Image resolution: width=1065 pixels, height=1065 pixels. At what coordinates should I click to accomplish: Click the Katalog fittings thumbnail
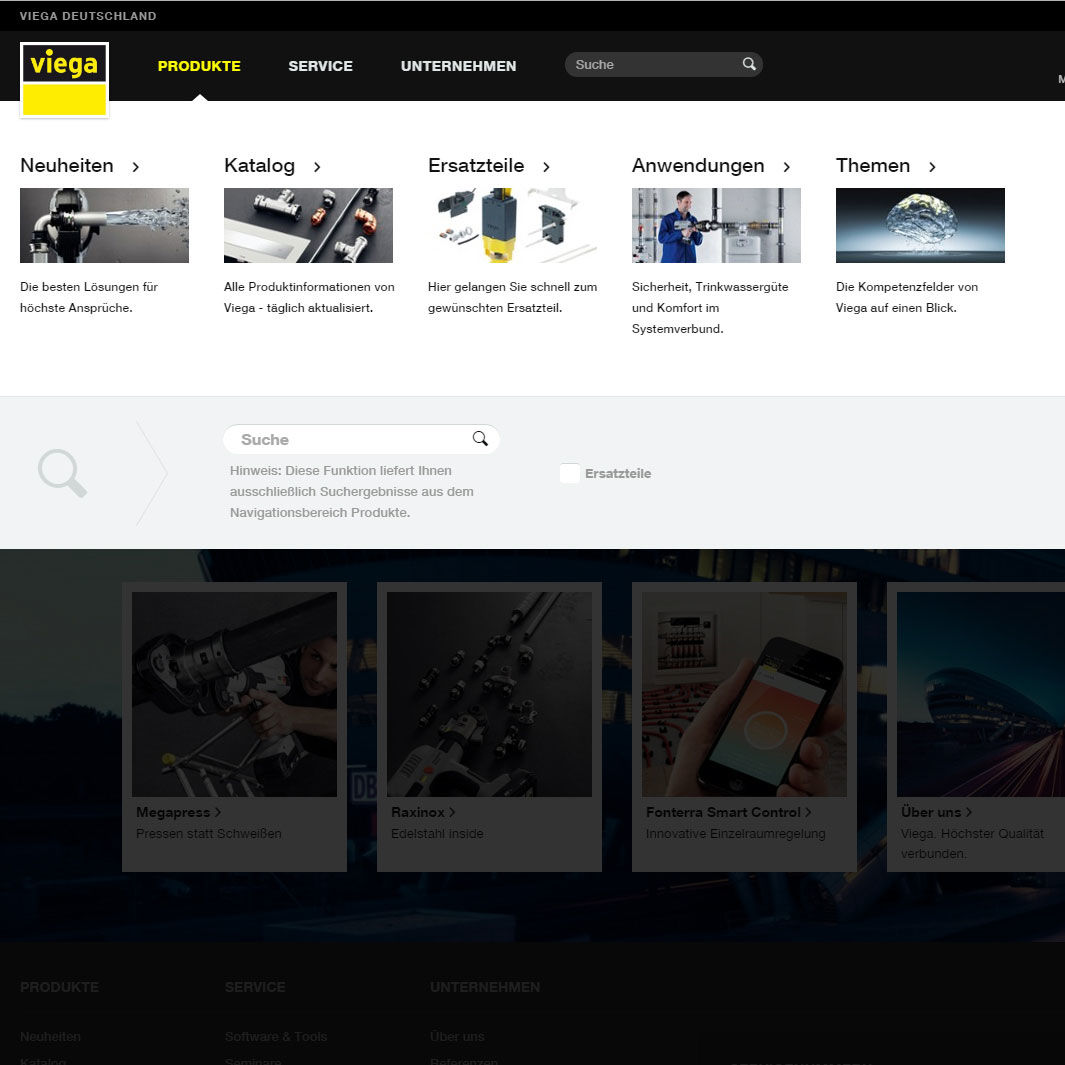[308, 225]
